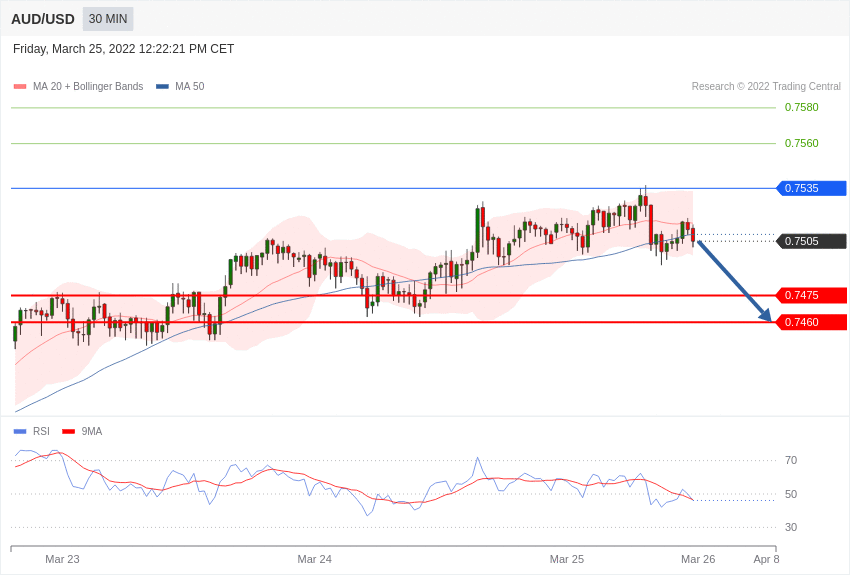Click the Mar 25 date label
Image resolution: width=850 pixels, height=576 pixels.
(x=567, y=559)
